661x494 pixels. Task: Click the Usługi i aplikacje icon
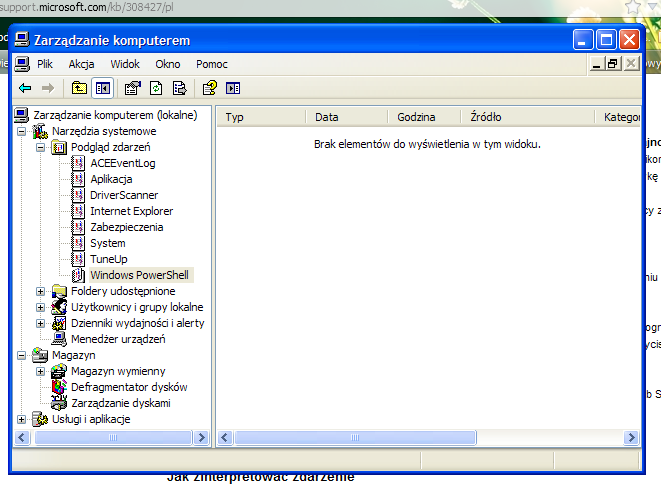pyautogui.click(x=40, y=419)
